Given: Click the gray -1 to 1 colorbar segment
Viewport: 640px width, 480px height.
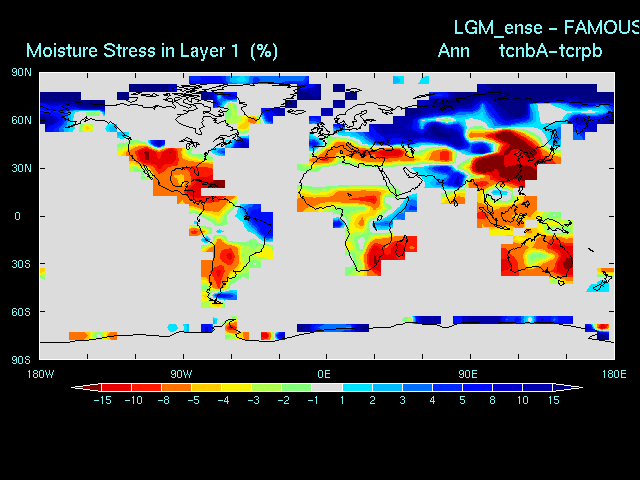Looking at the screenshot, I should pos(327,387).
